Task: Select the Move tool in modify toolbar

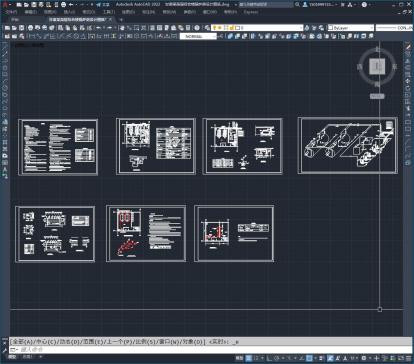Action: 408,81
